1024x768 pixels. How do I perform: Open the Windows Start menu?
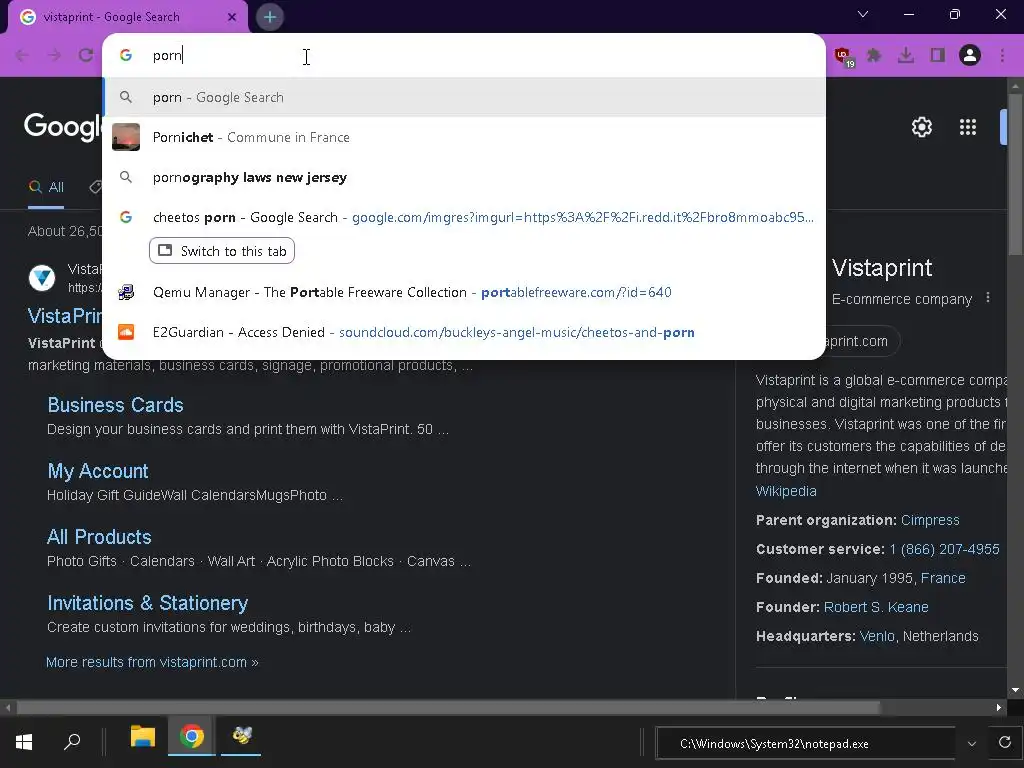(24, 741)
